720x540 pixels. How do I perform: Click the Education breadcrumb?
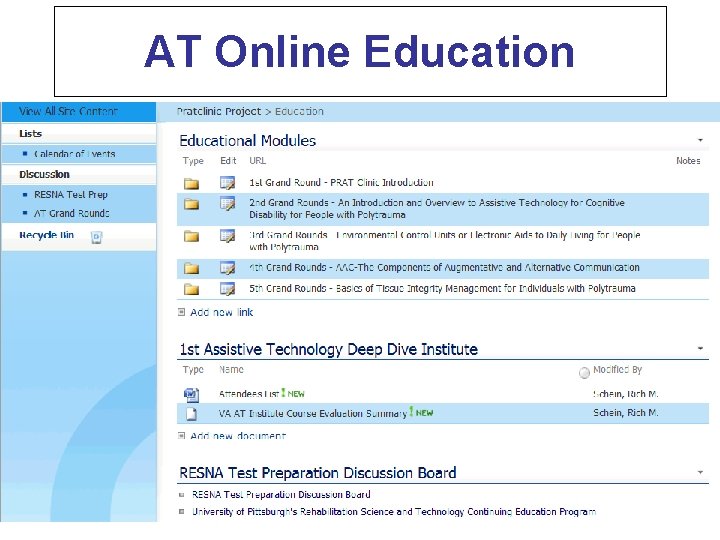[299, 112]
